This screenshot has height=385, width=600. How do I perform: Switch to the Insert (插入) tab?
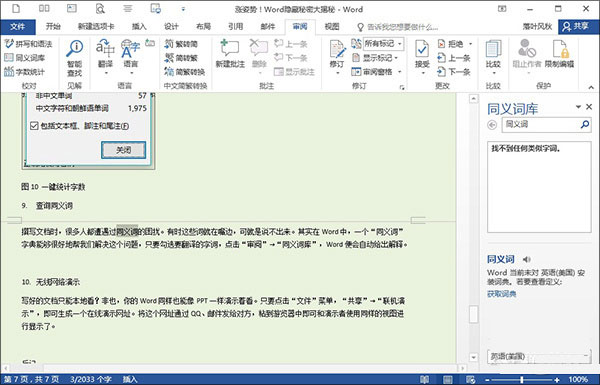[139, 26]
